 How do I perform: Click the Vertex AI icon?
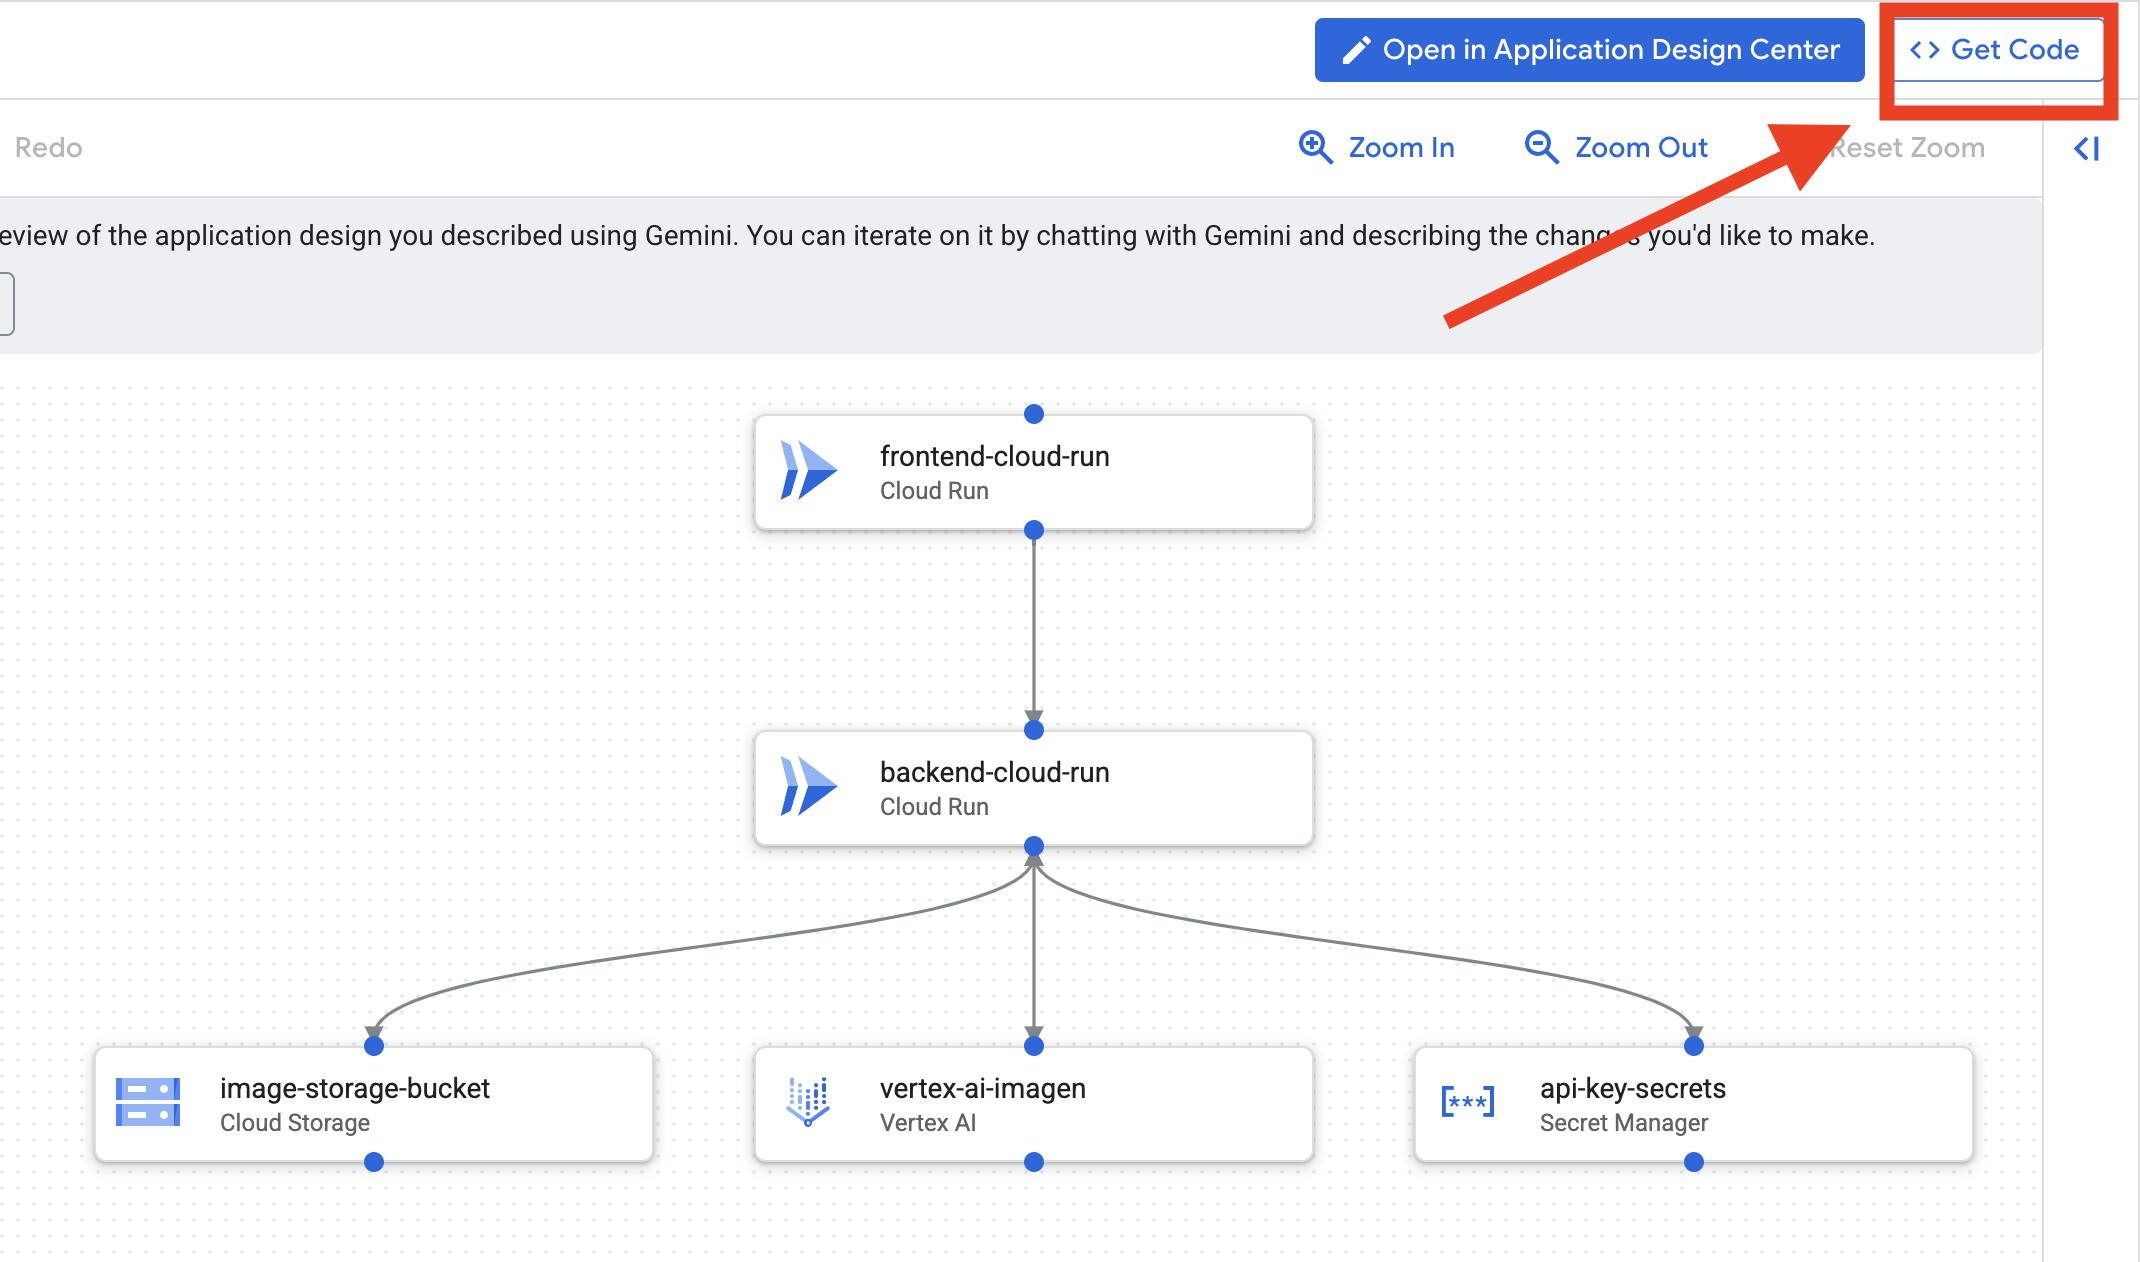808,1102
